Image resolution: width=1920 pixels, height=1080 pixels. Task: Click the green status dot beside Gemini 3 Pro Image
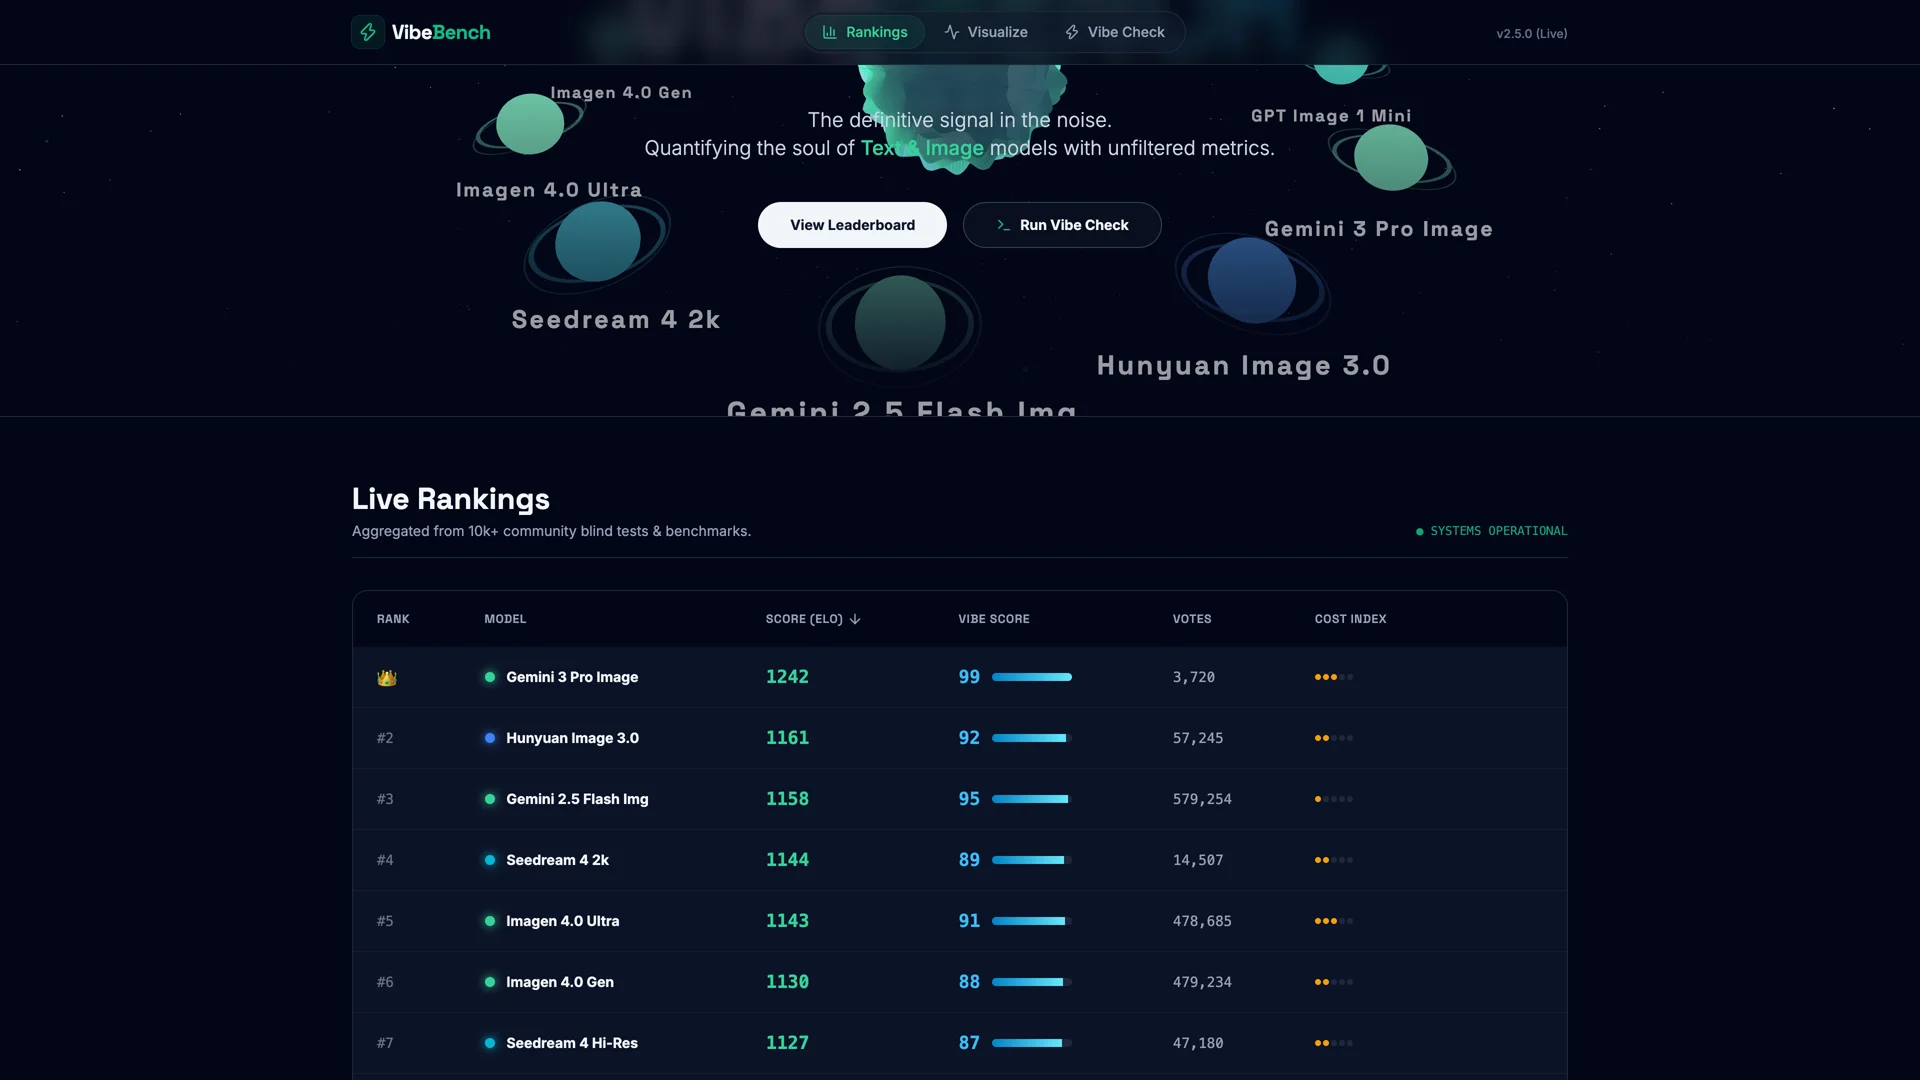pyautogui.click(x=490, y=677)
